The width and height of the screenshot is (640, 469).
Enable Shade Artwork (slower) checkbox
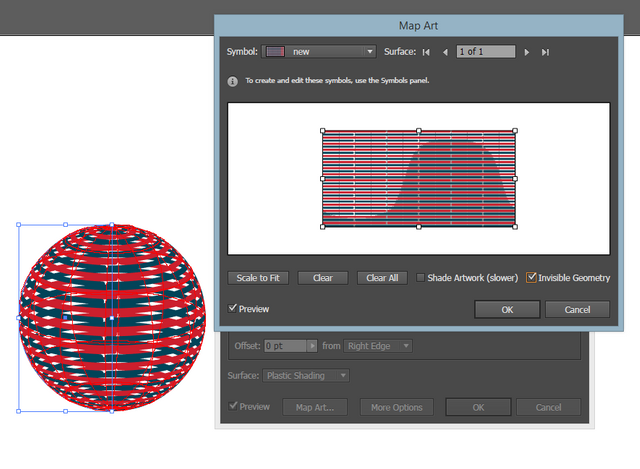(420, 278)
